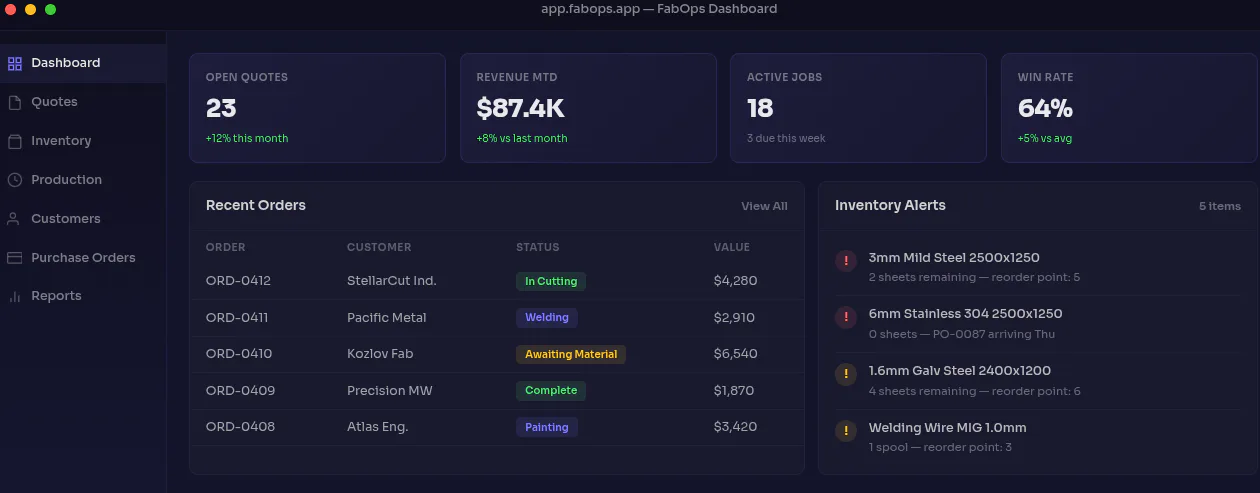
Task: Click the Awaiting Material status badge
Action: [x=571, y=354]
